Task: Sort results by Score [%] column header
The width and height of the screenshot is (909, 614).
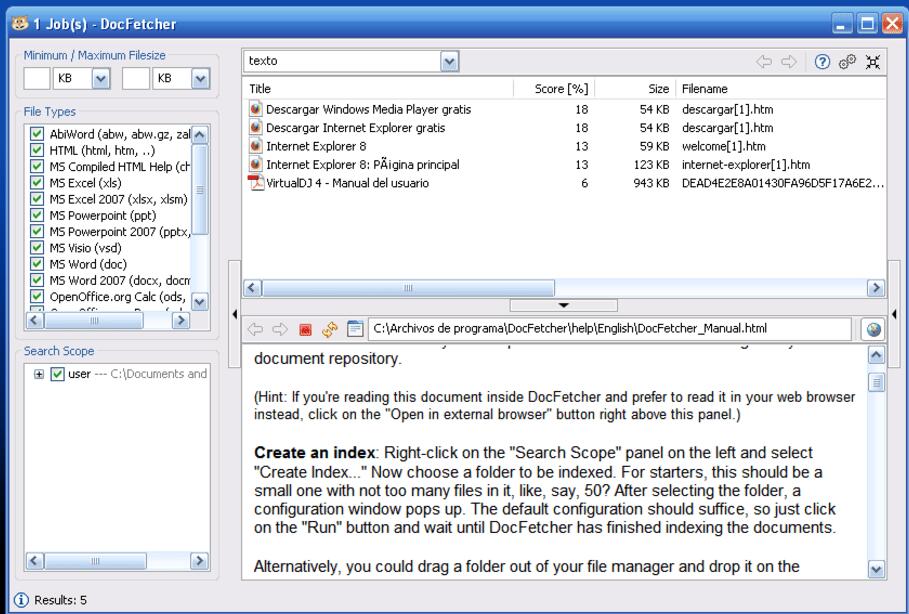Action: point(563,89)
